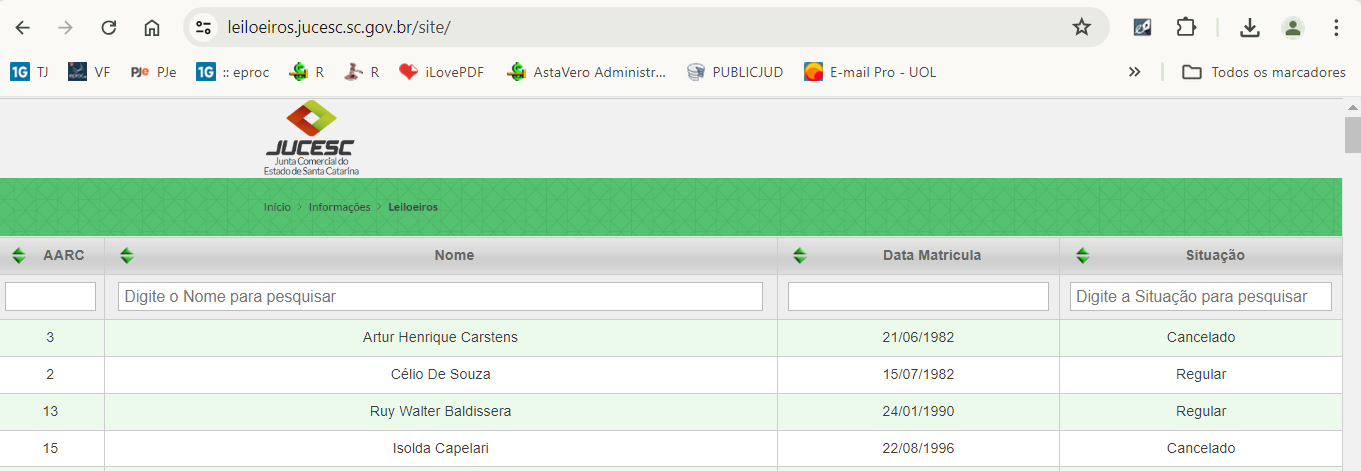Click the page vertical scrollbar thumb
Image resolution: width=1361 pixels, height=471 pixels.
1352,134
